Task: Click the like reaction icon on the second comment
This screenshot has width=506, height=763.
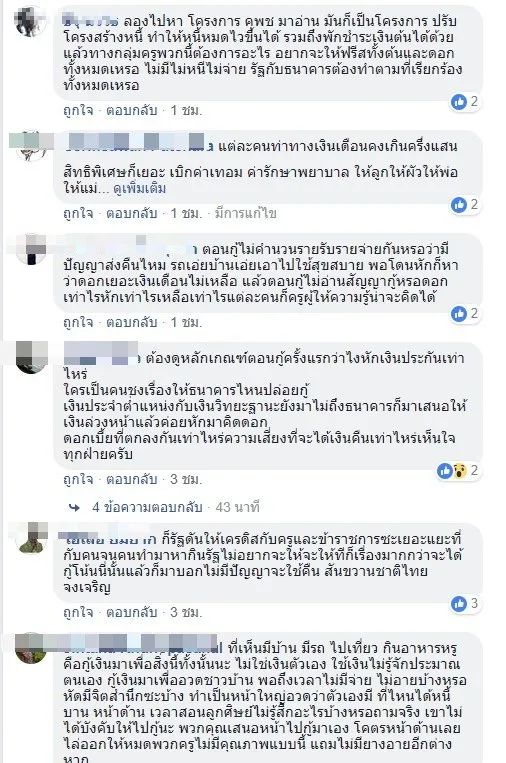Action: (458, 205)
